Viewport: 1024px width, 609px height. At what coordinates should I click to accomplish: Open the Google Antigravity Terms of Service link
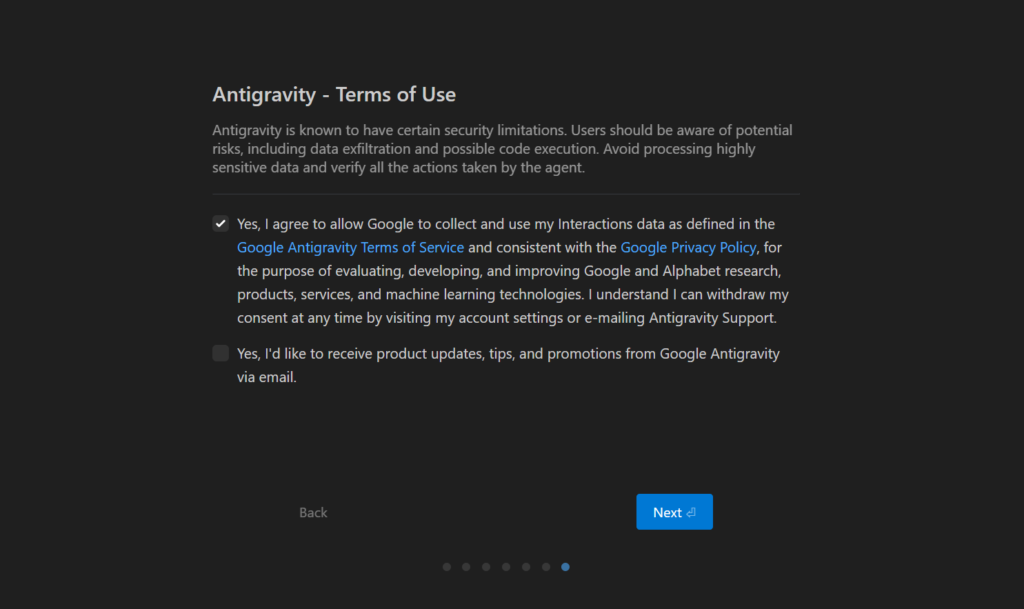pyautogui.click(x=350, y=247)
